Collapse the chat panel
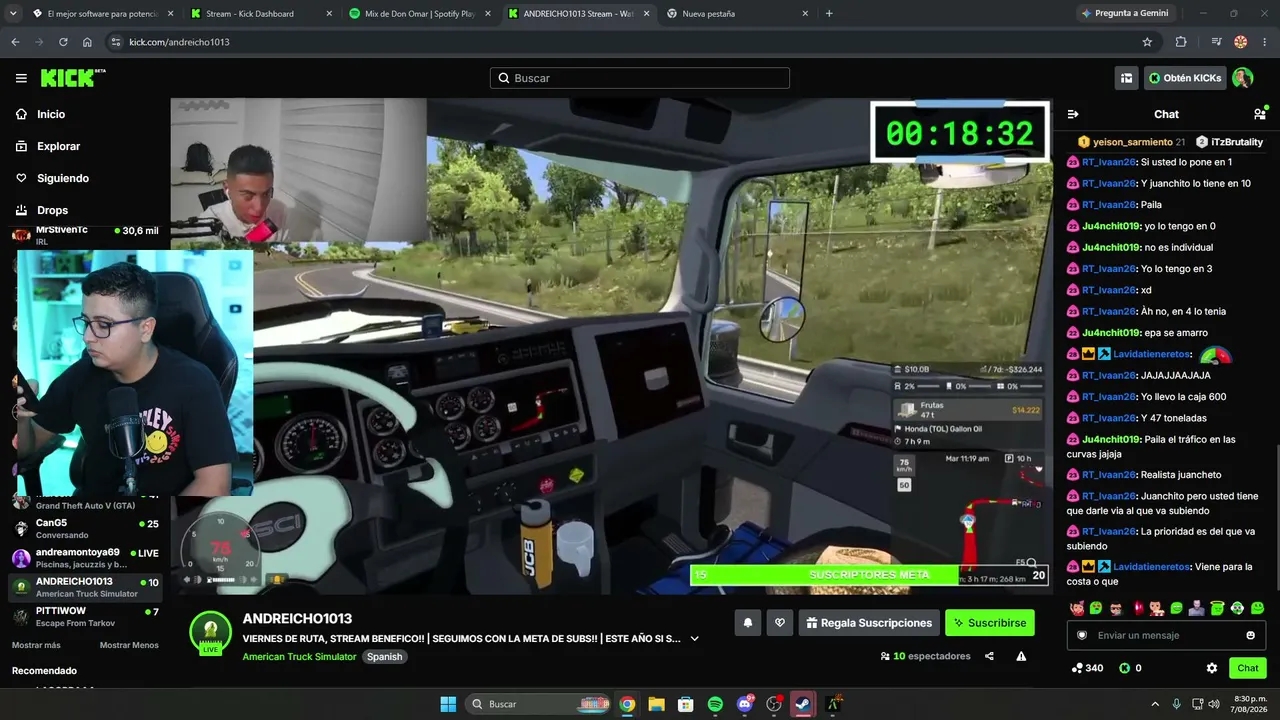1280x720 pixels. tap(1073, 114)
